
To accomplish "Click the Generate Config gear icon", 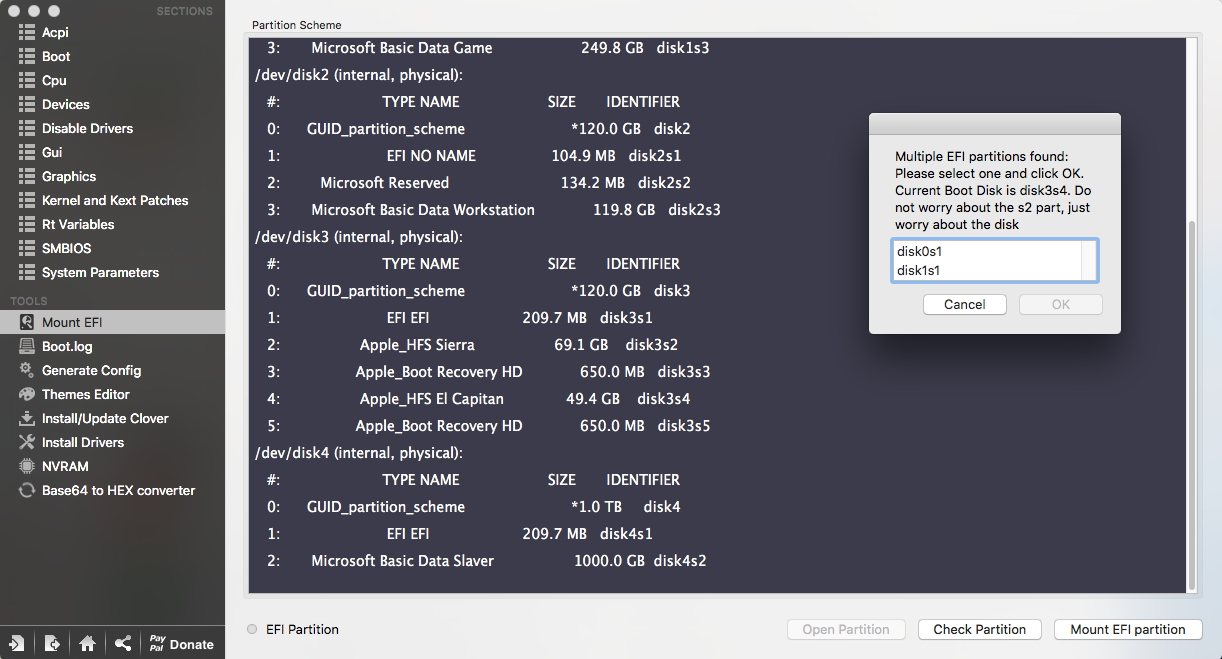I will [27, 370].
